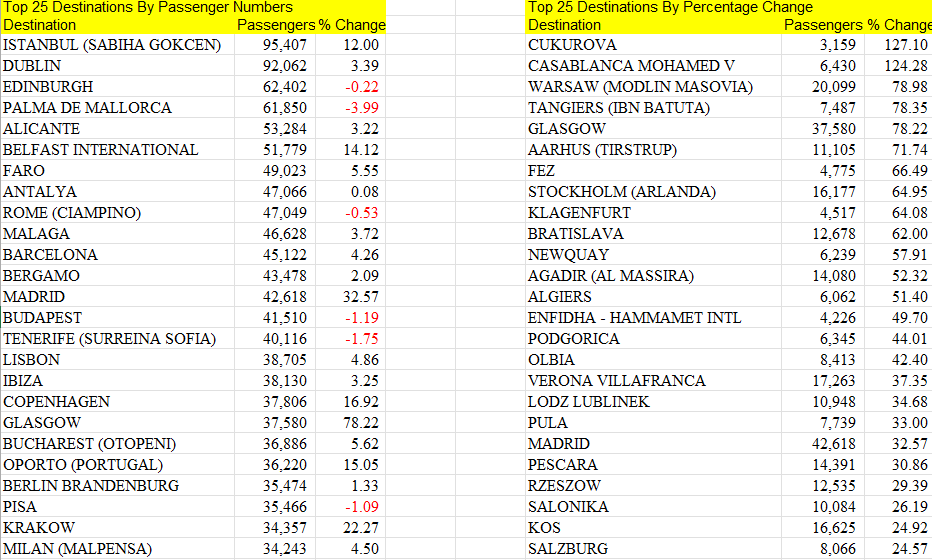Click the PESCARA destination cell
This screenshot has width=932, height=560.
point(653,465)
